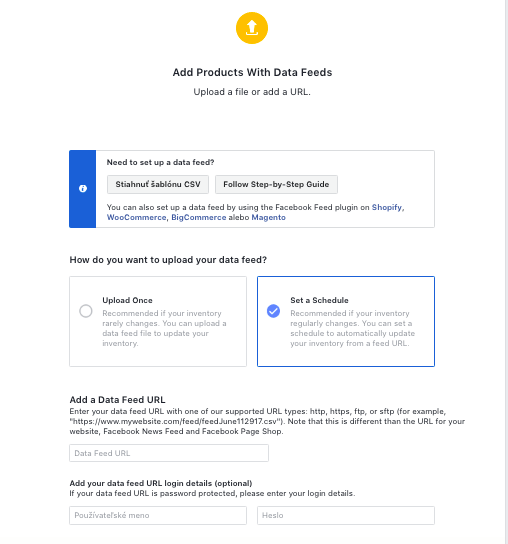This screenshot has height=544, width=508.
Task: Toggle the Set a Schedule checkmark
Action: [273, 311]
